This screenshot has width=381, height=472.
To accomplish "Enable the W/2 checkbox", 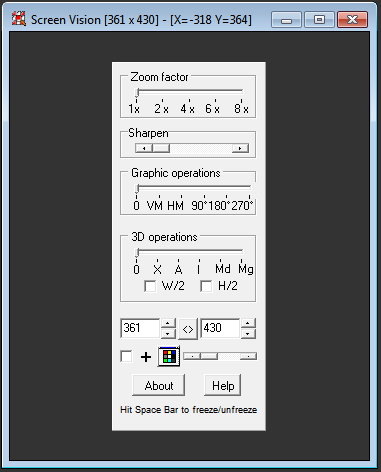I will (x=150, y=286).
